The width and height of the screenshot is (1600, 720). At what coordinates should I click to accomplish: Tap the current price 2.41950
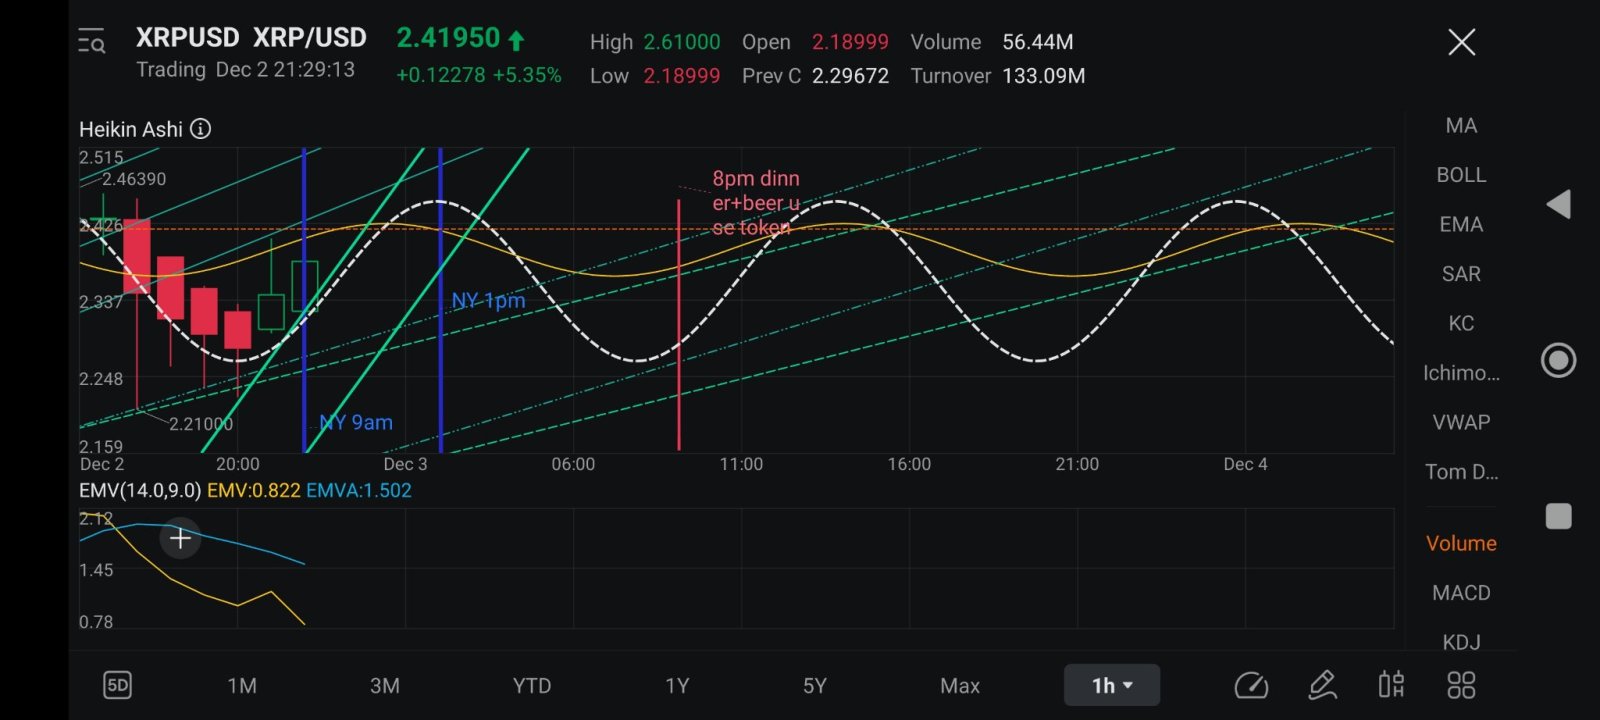pos(448,38)
